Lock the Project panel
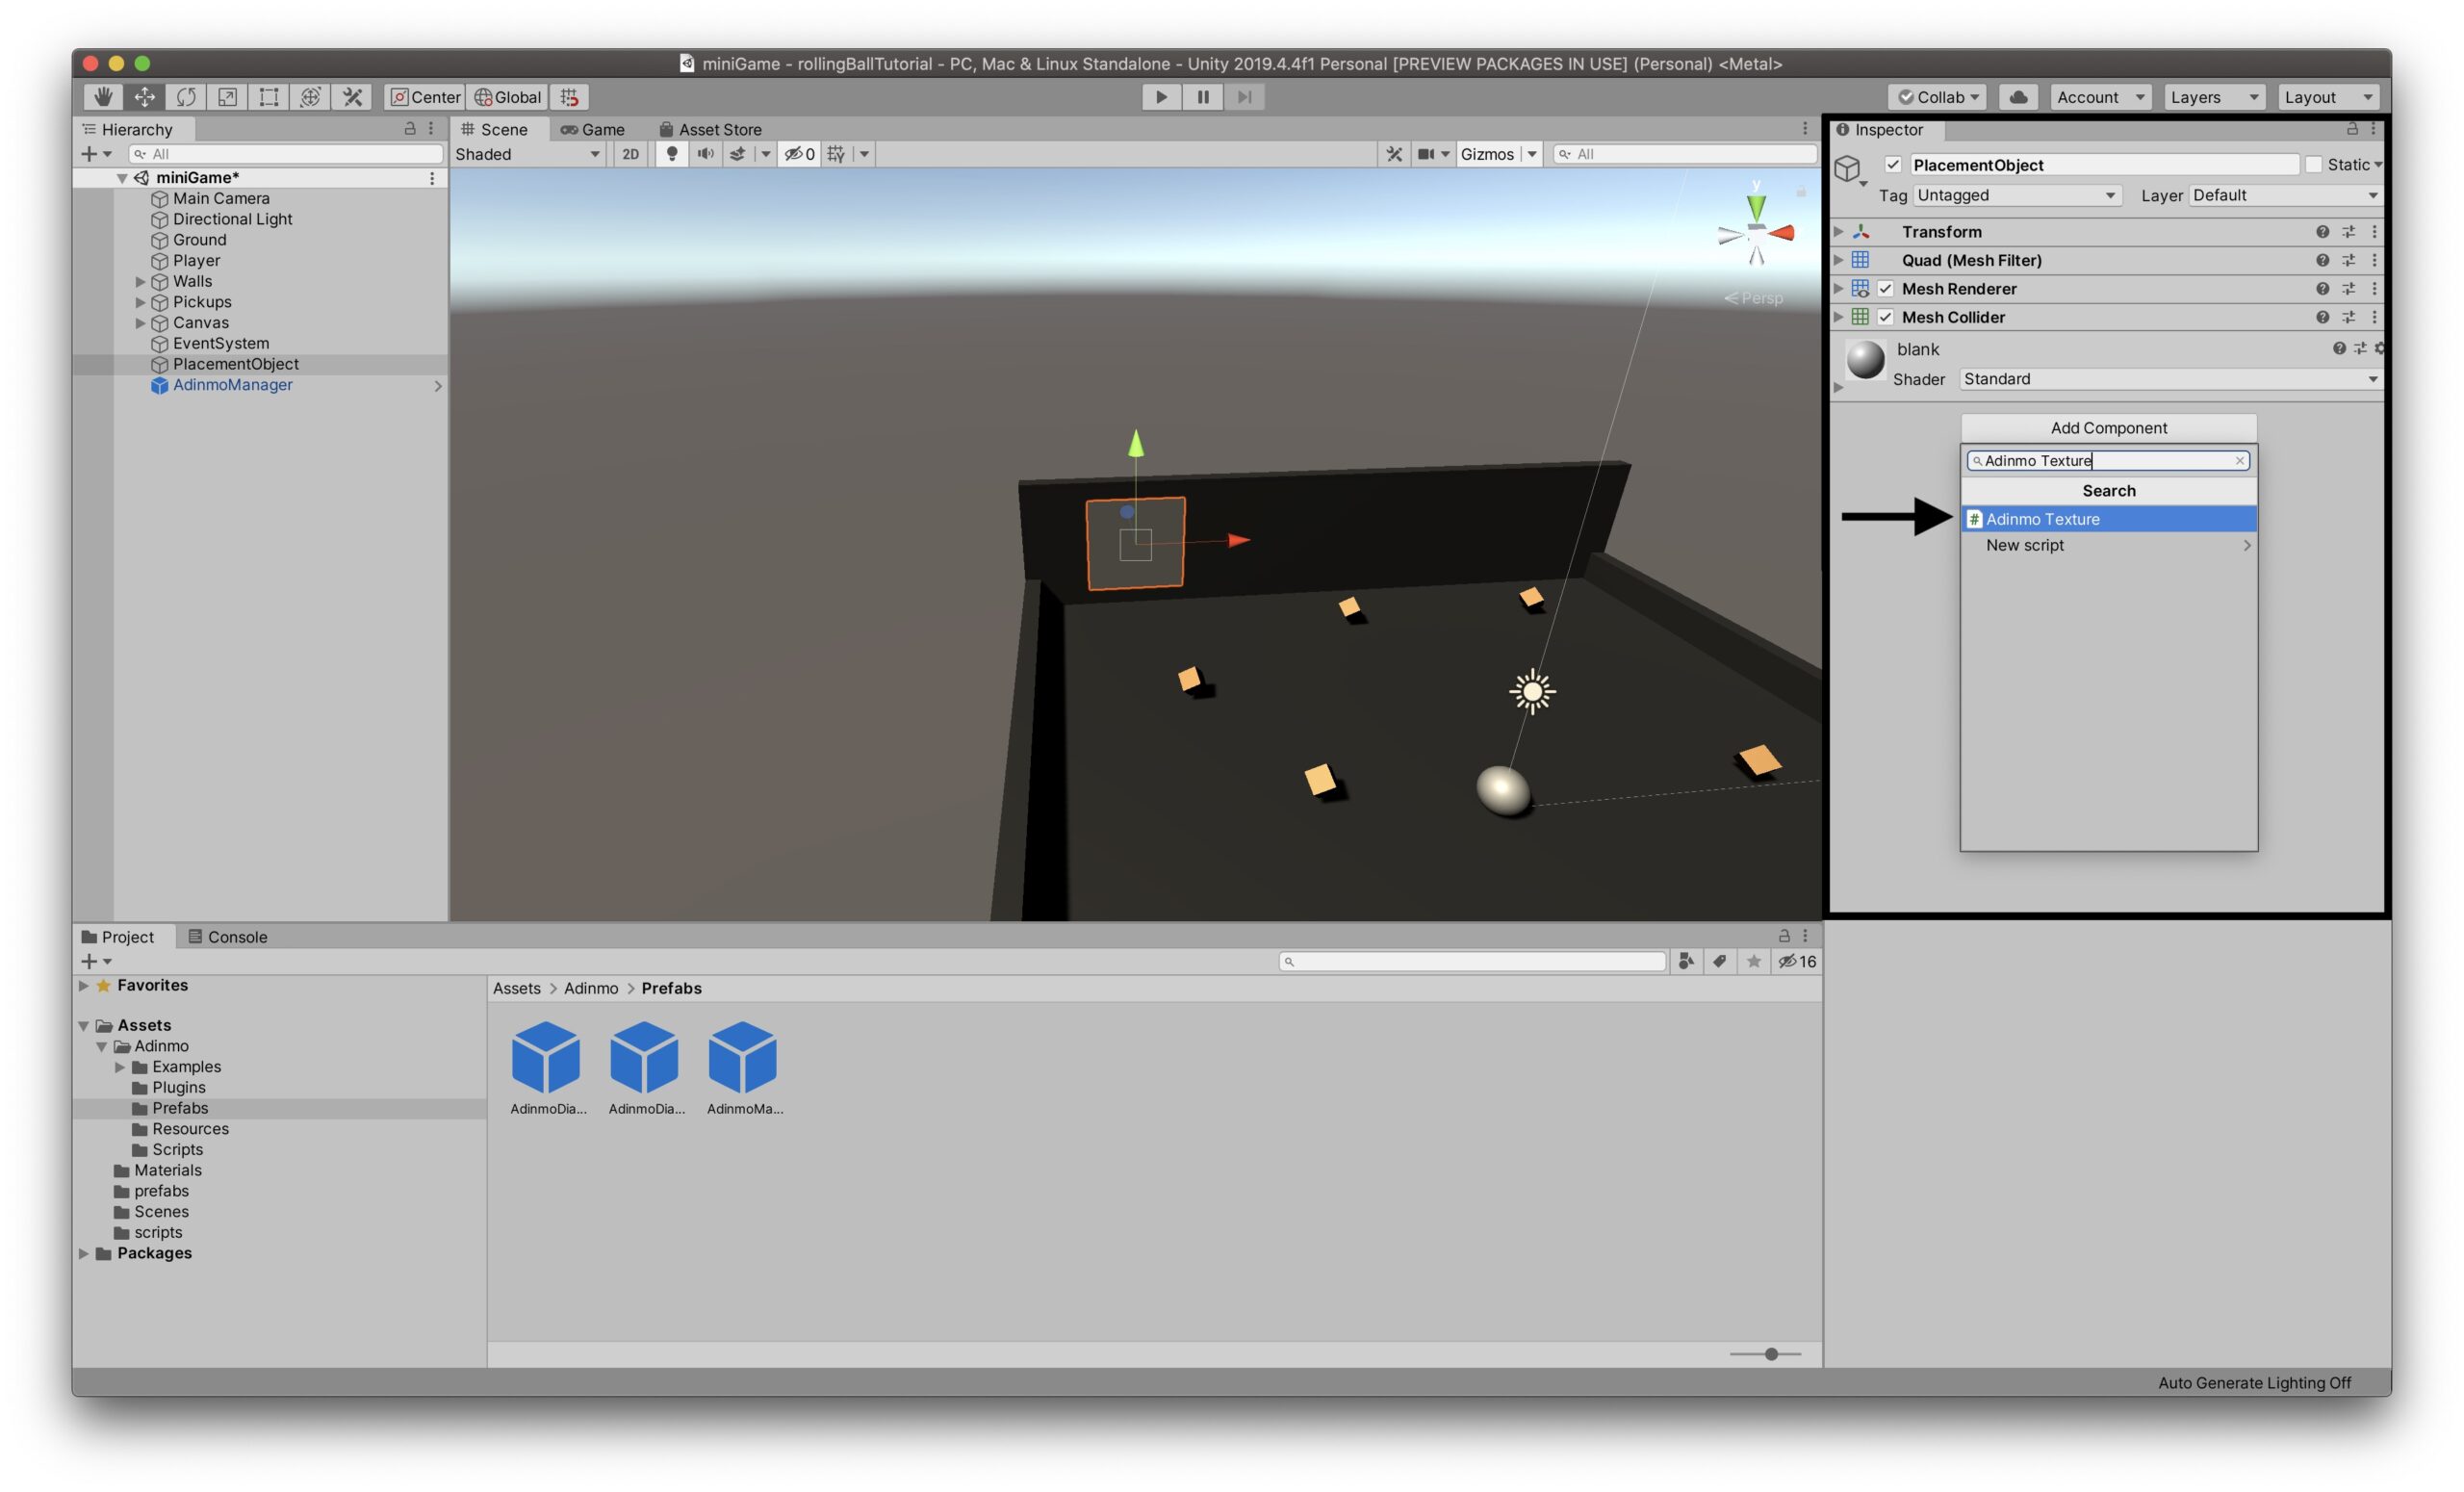This screenshot has height=1492, width=2464. (x=1783, y=936)
